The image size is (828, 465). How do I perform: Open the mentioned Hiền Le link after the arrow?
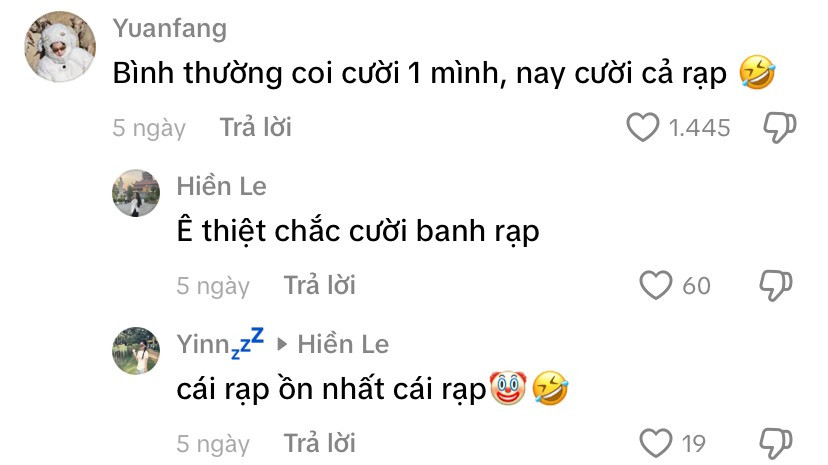coord(343,344)
